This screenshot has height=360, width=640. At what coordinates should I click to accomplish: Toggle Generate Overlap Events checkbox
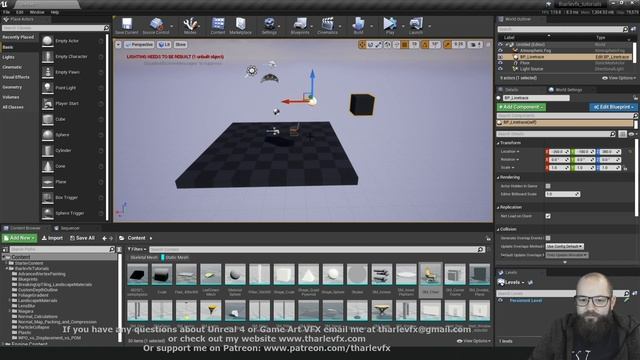[x=548, y=238]
